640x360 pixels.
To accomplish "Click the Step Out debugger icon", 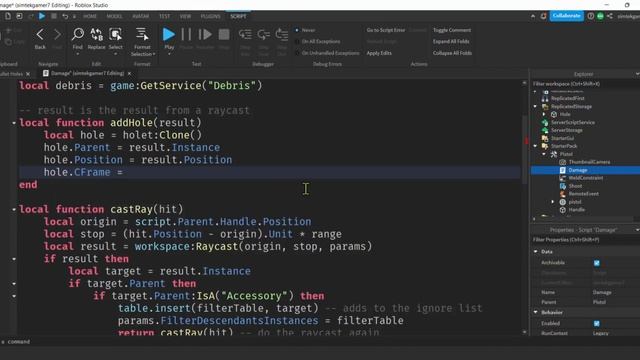I will (282, 34).
